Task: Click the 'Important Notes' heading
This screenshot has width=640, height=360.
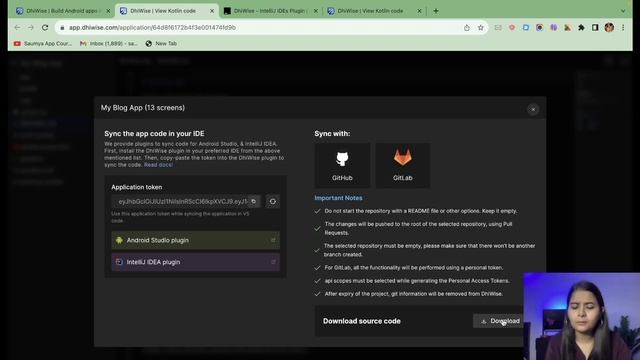Action: pyautogui.click(x=338, y=198)
